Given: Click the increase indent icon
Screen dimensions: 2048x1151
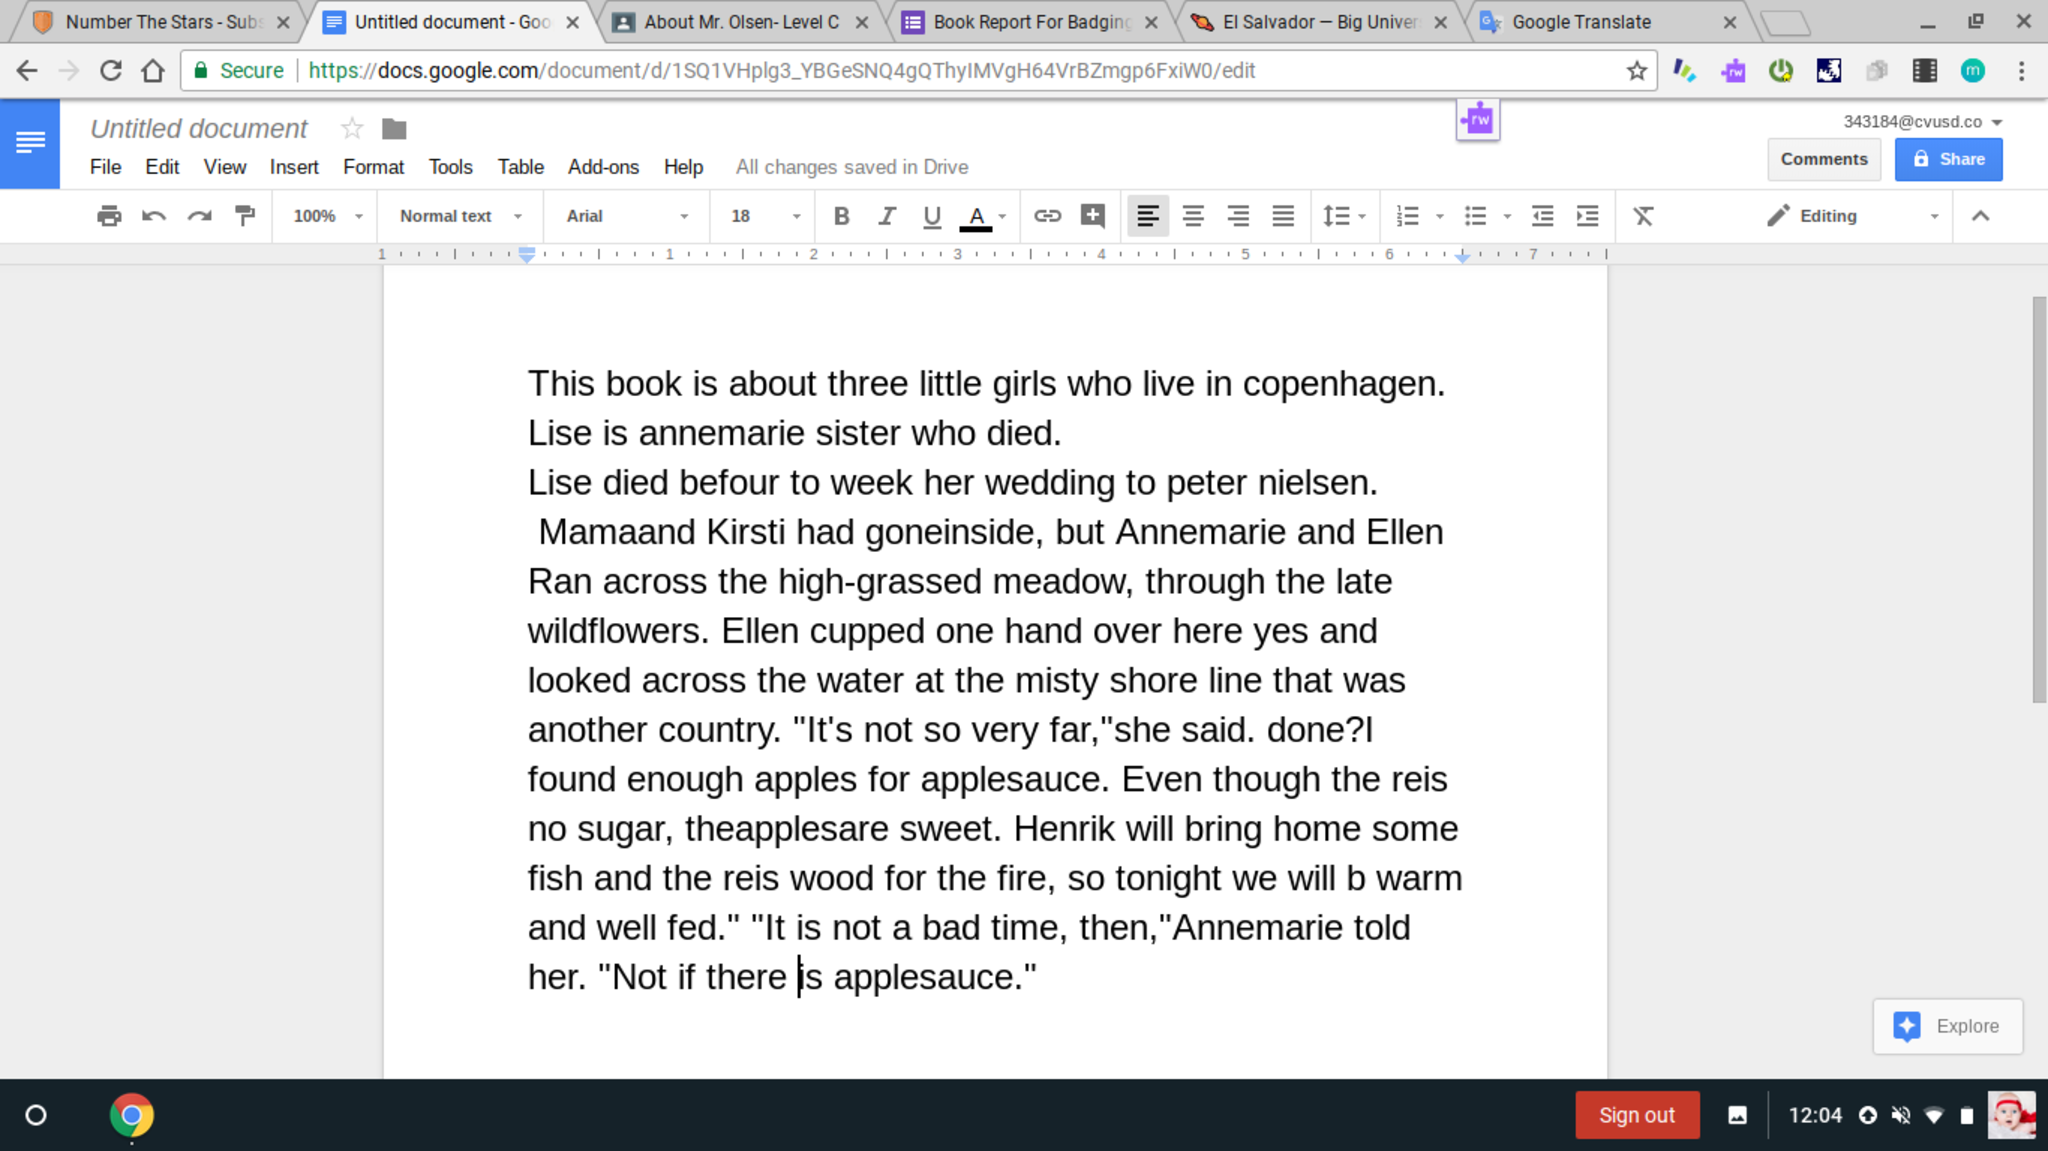Looking at the screenshot, I should [1587, 216].
